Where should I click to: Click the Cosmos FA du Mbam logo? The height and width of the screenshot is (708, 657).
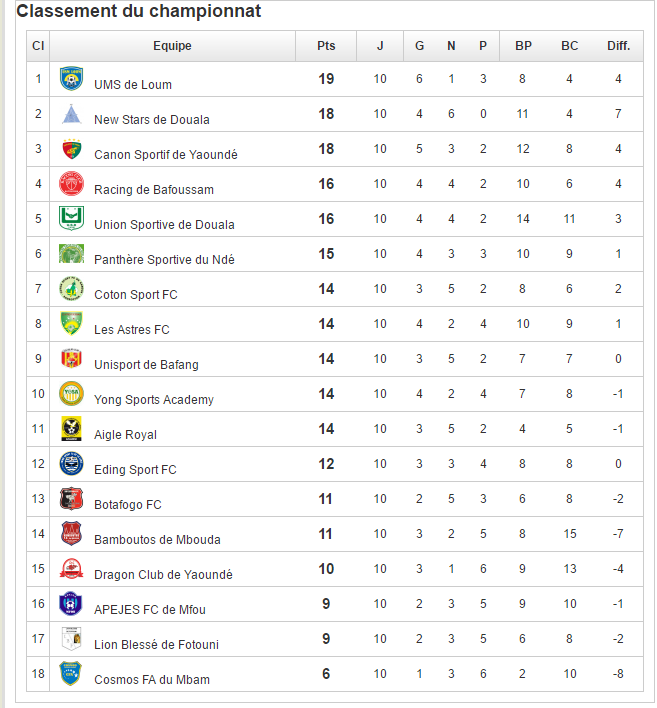(71, 674)
